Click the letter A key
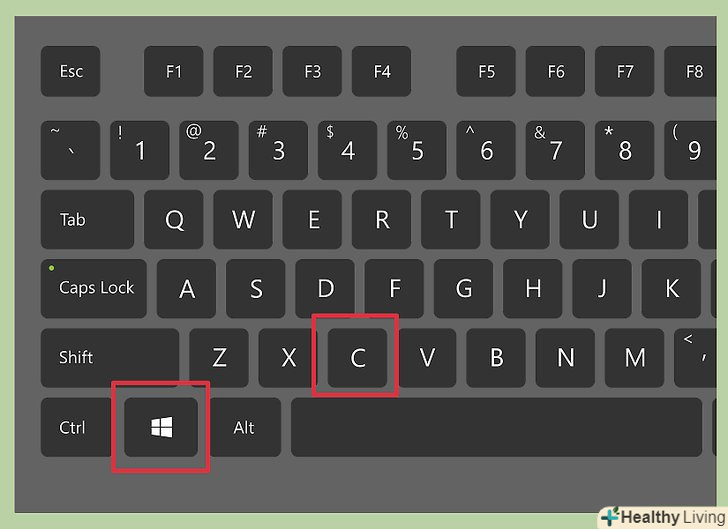 click(187, 288)
